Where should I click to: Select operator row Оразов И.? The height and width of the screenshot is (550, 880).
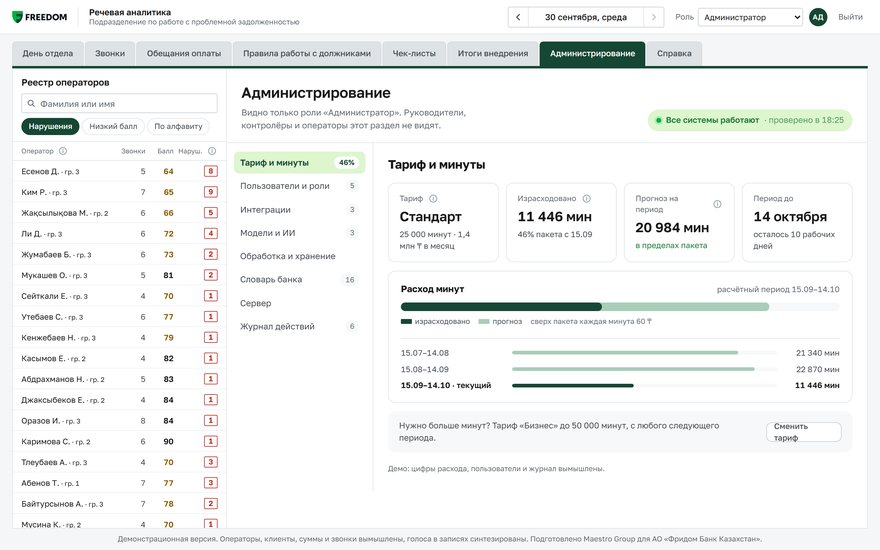click(x=120, y=420)
